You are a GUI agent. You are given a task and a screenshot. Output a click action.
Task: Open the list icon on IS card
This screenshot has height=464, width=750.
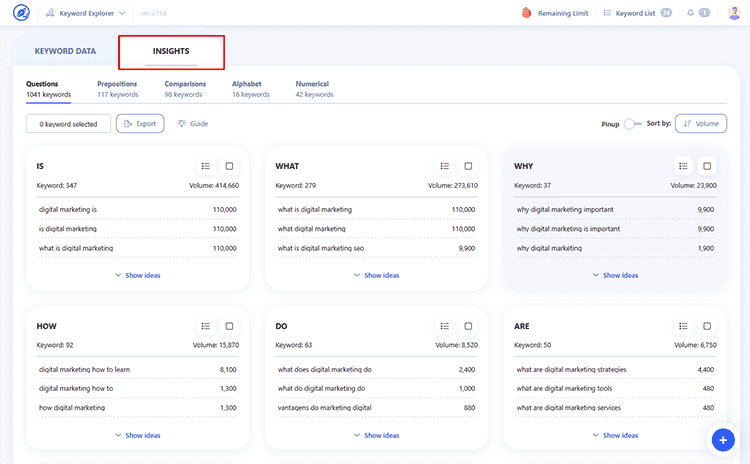pyautogui.click(x=206, y=166)
